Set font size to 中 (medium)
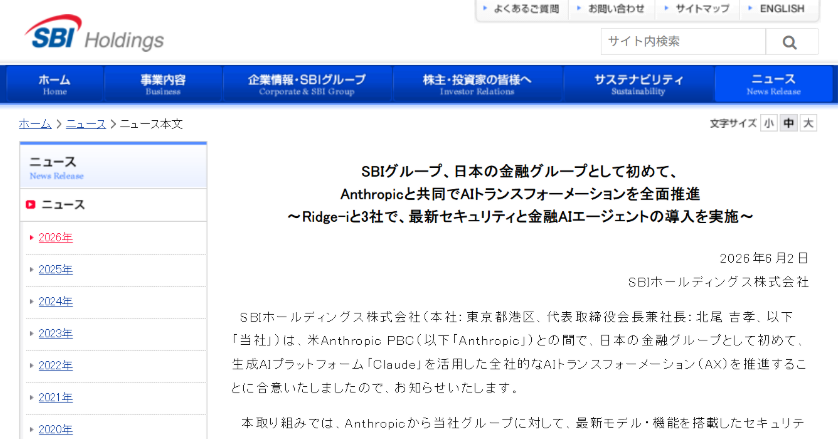The width and height of the screenshot is (840, 439). [x=789, y=123]
